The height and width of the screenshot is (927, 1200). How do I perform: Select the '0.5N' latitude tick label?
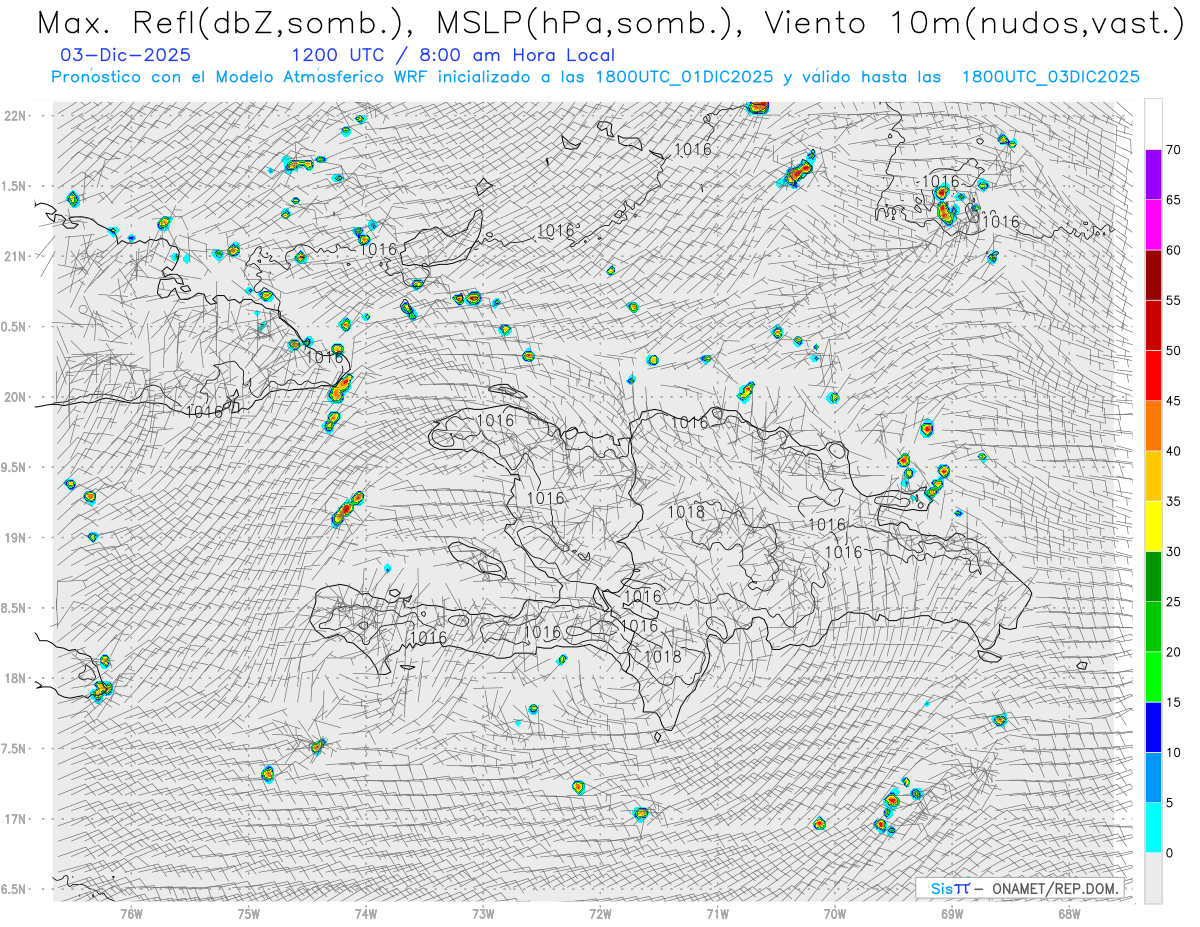(15, 326)
